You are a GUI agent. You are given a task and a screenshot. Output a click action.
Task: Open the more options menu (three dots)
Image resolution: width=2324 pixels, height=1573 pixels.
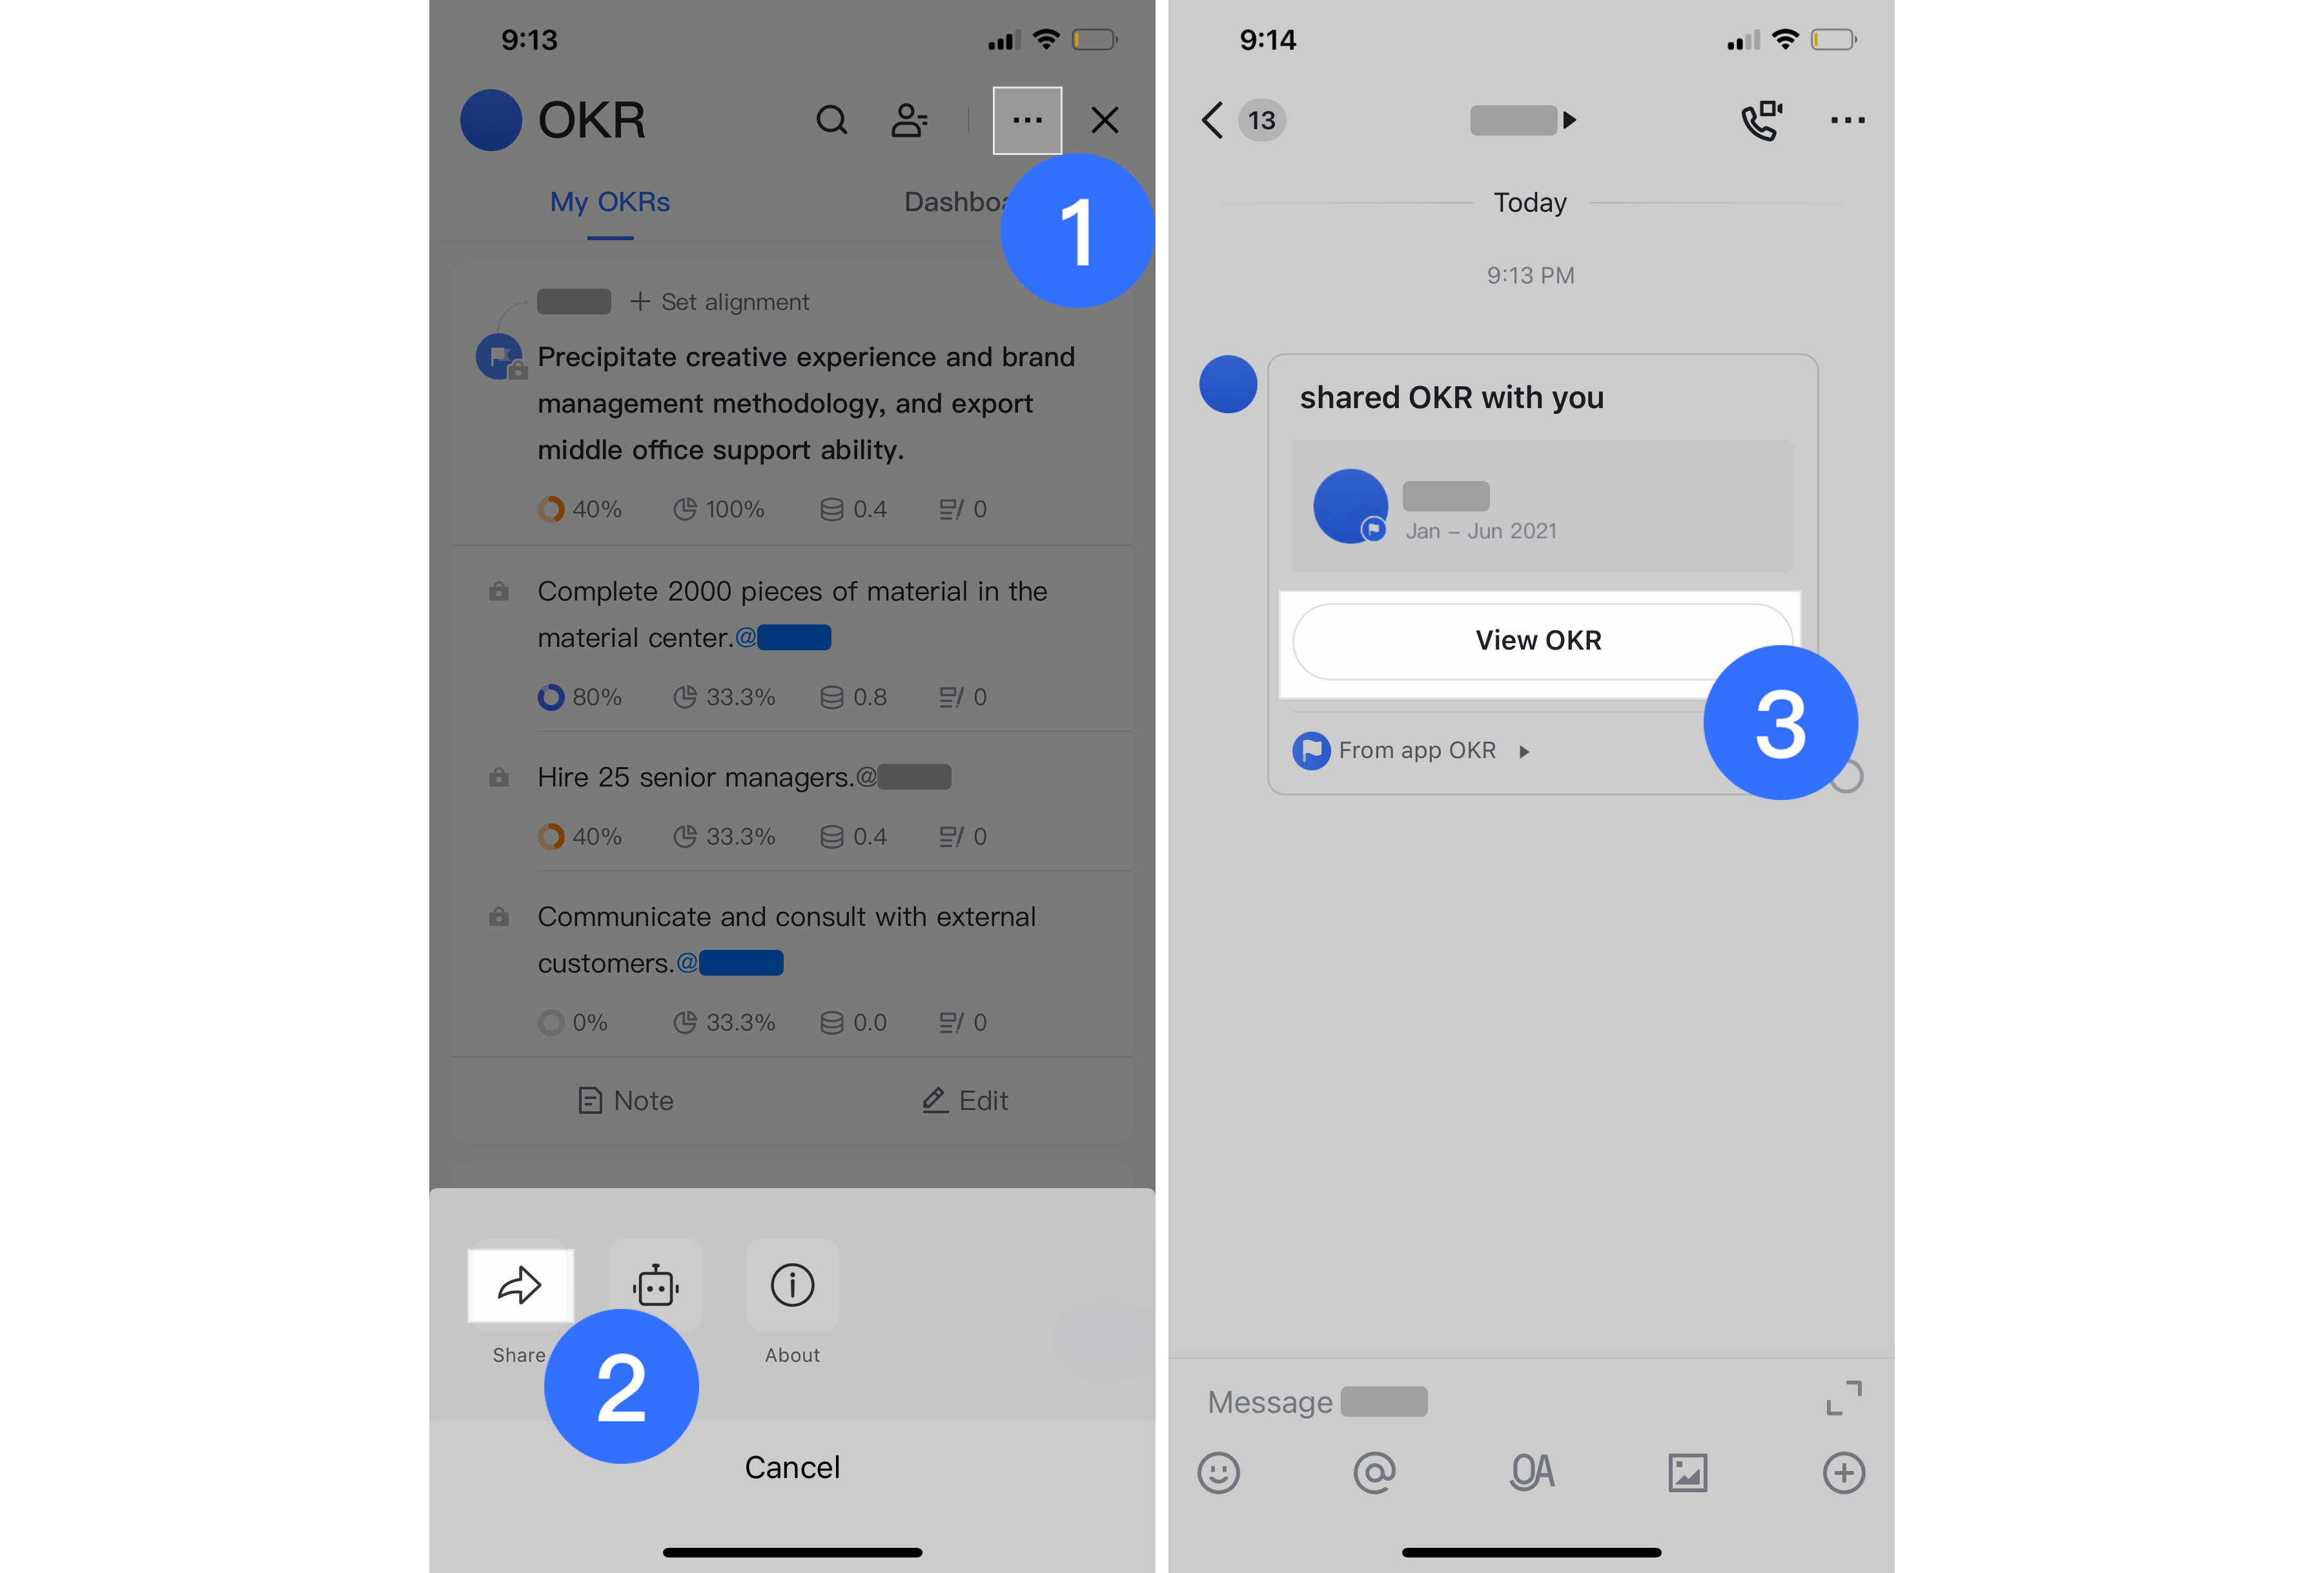1027,119
